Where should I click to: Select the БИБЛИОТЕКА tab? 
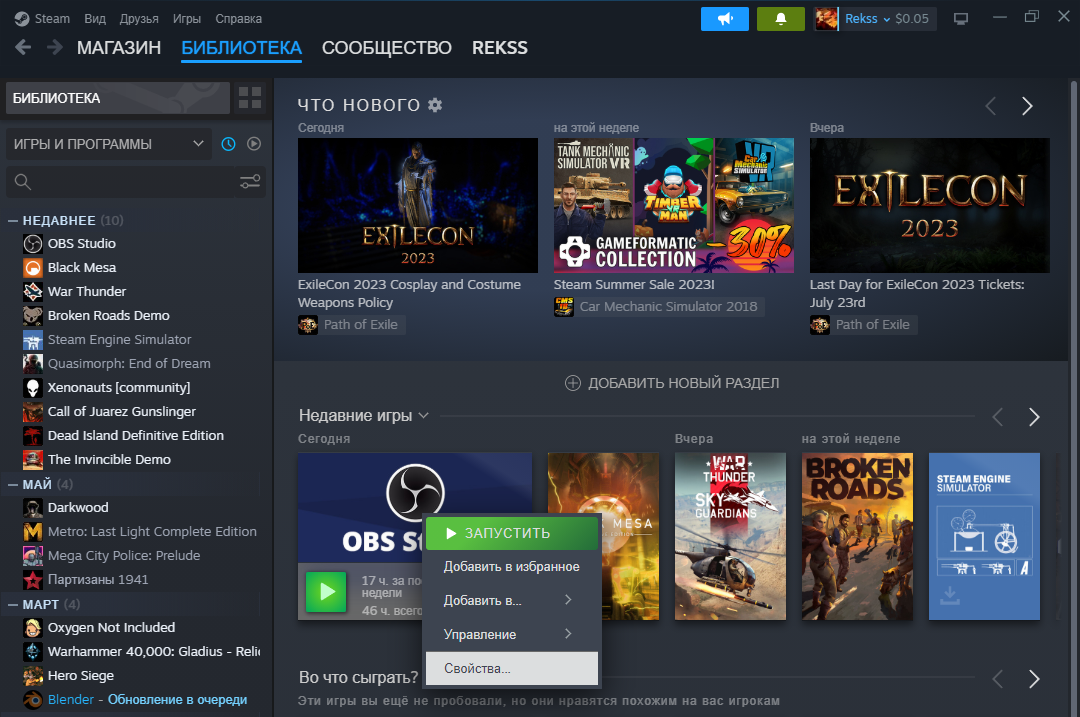click(x=241, y=48)
